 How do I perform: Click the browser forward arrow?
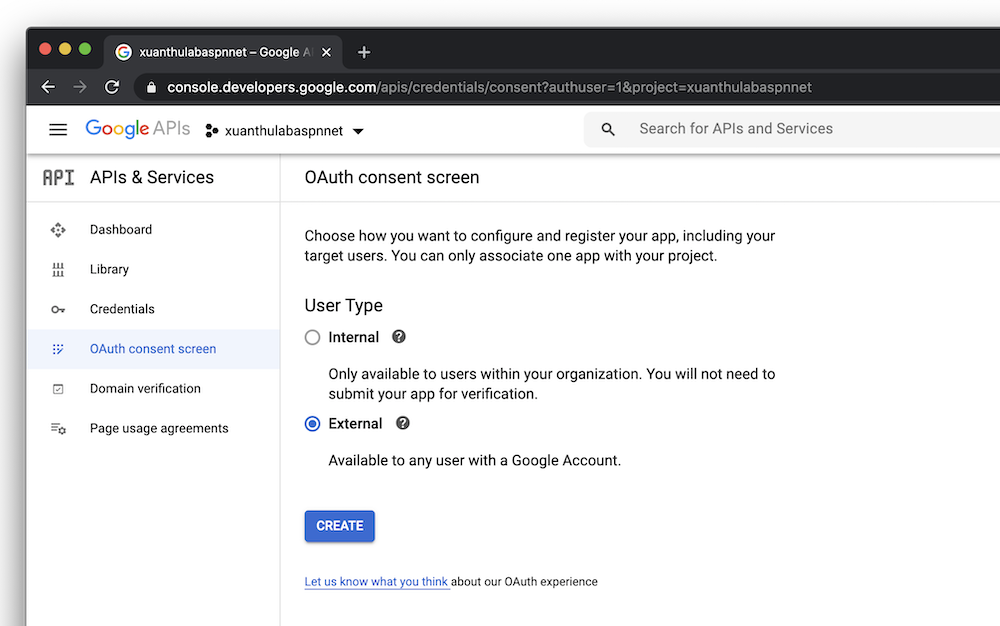(80, 87)
